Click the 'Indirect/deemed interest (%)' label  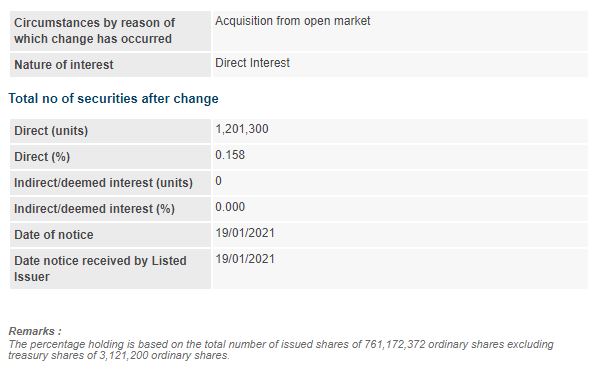coord(94,209)
